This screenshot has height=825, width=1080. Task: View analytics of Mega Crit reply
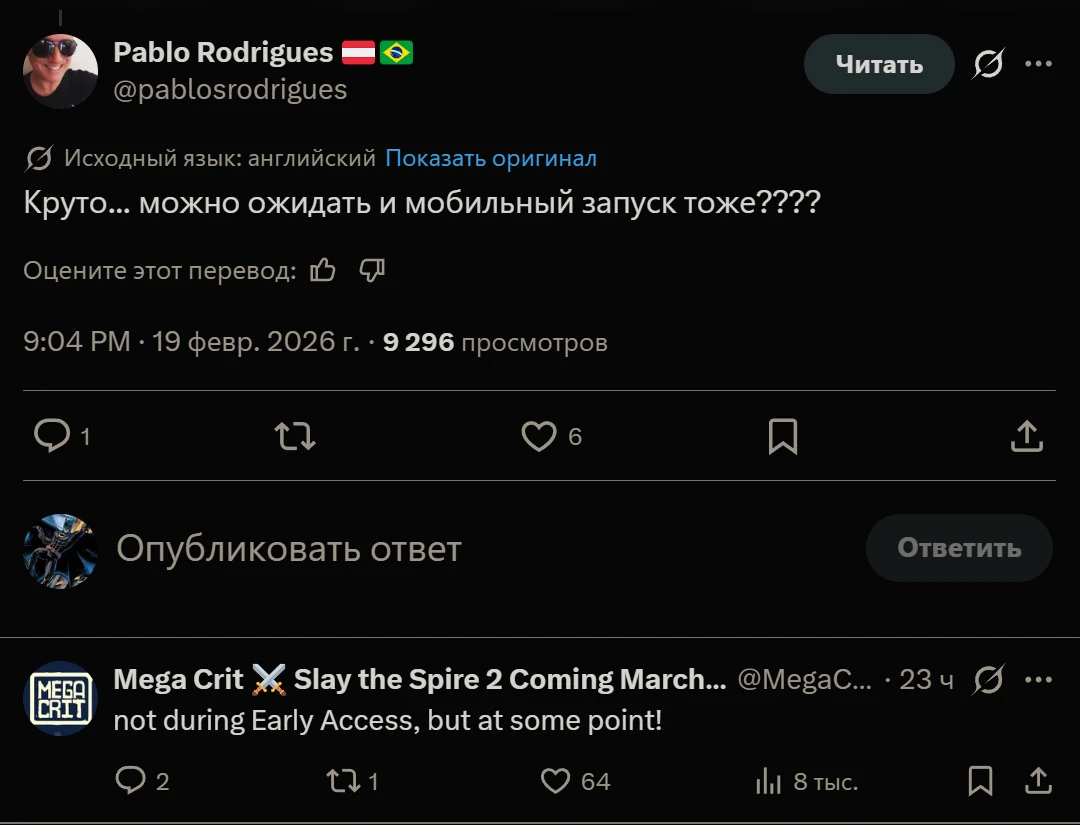(x=768, y=781)
